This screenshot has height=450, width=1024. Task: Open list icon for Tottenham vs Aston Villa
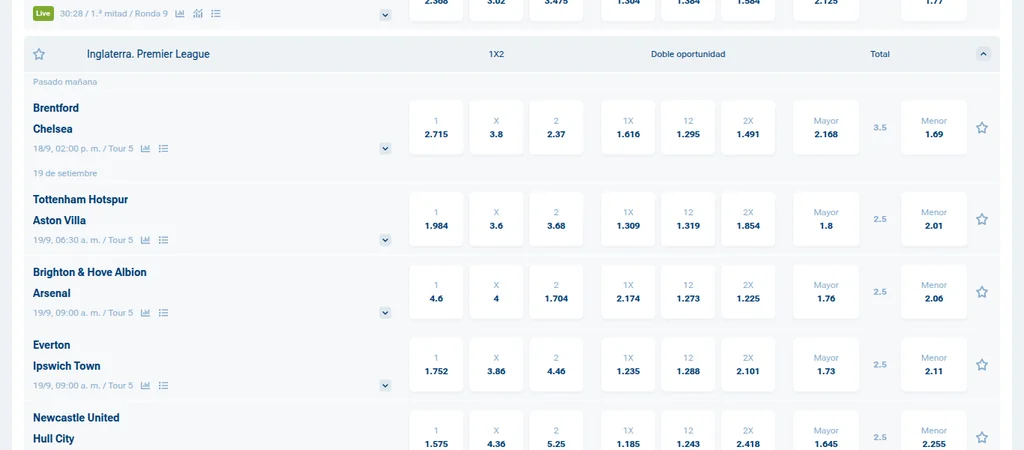pos(163,240)
